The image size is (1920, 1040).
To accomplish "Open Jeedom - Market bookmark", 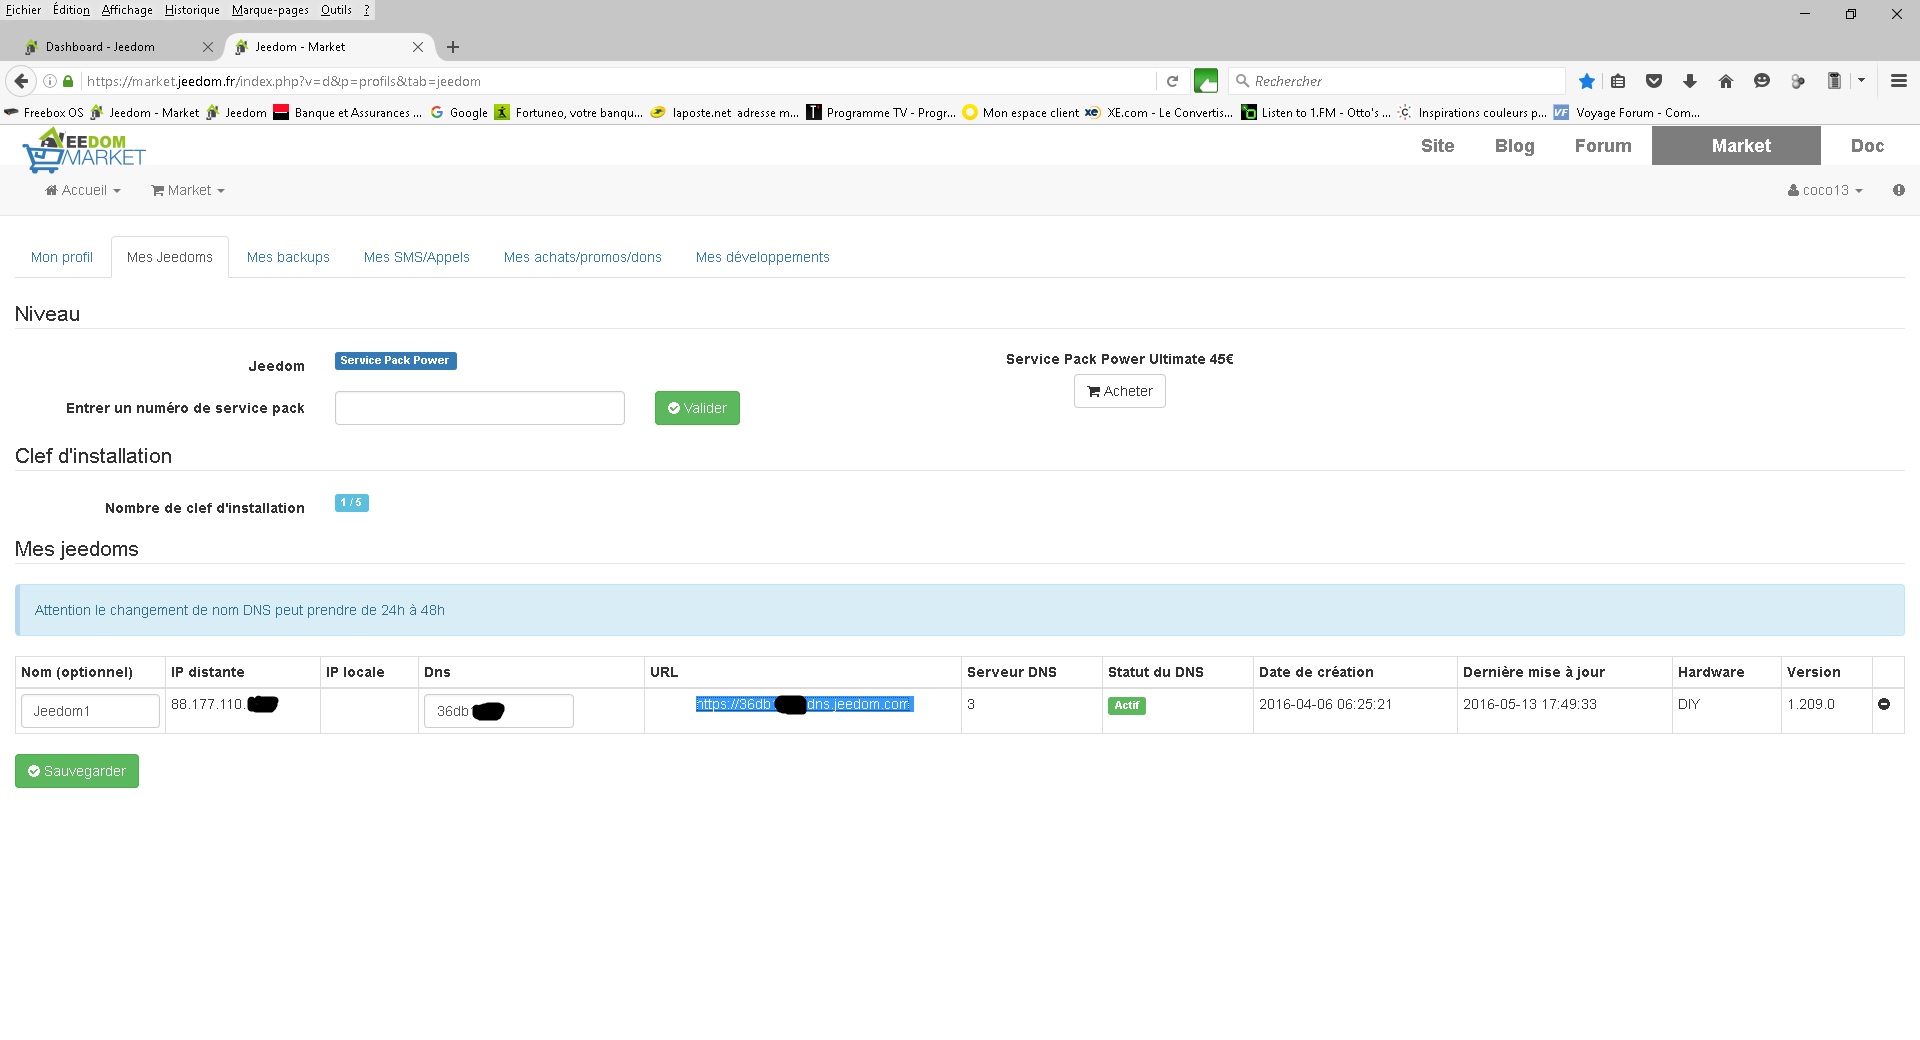I will coord(145,113).
